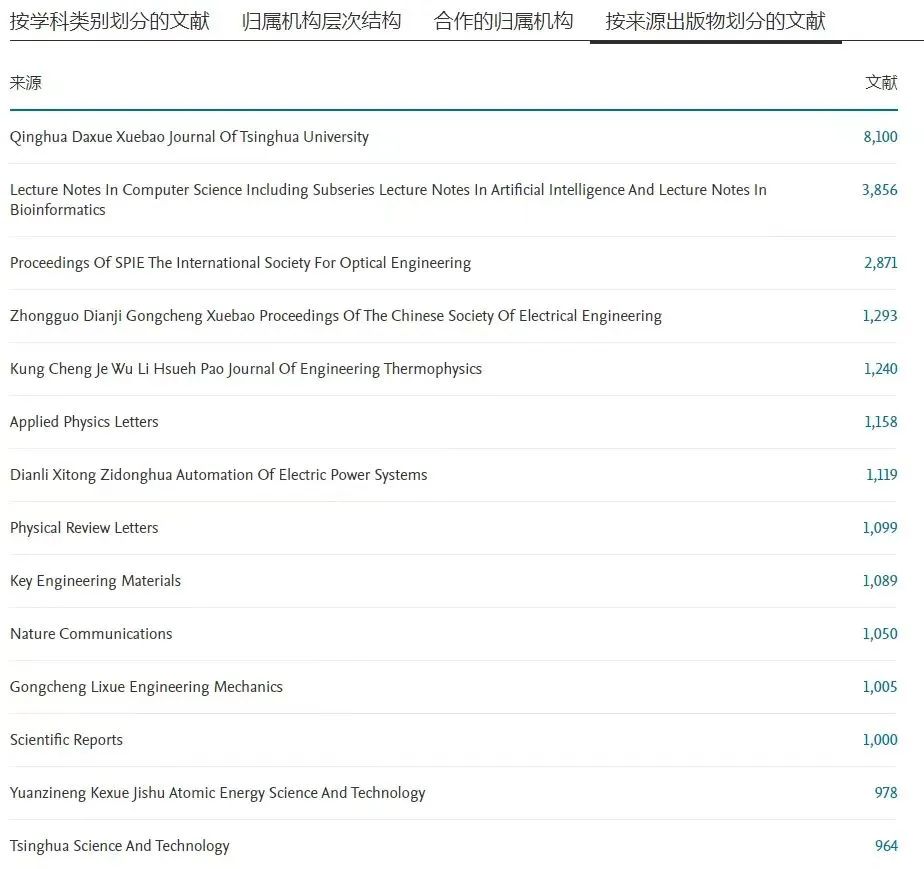Click the 来源 column header
The width and height of the screenshot is (924, 869).
point(26,83)
